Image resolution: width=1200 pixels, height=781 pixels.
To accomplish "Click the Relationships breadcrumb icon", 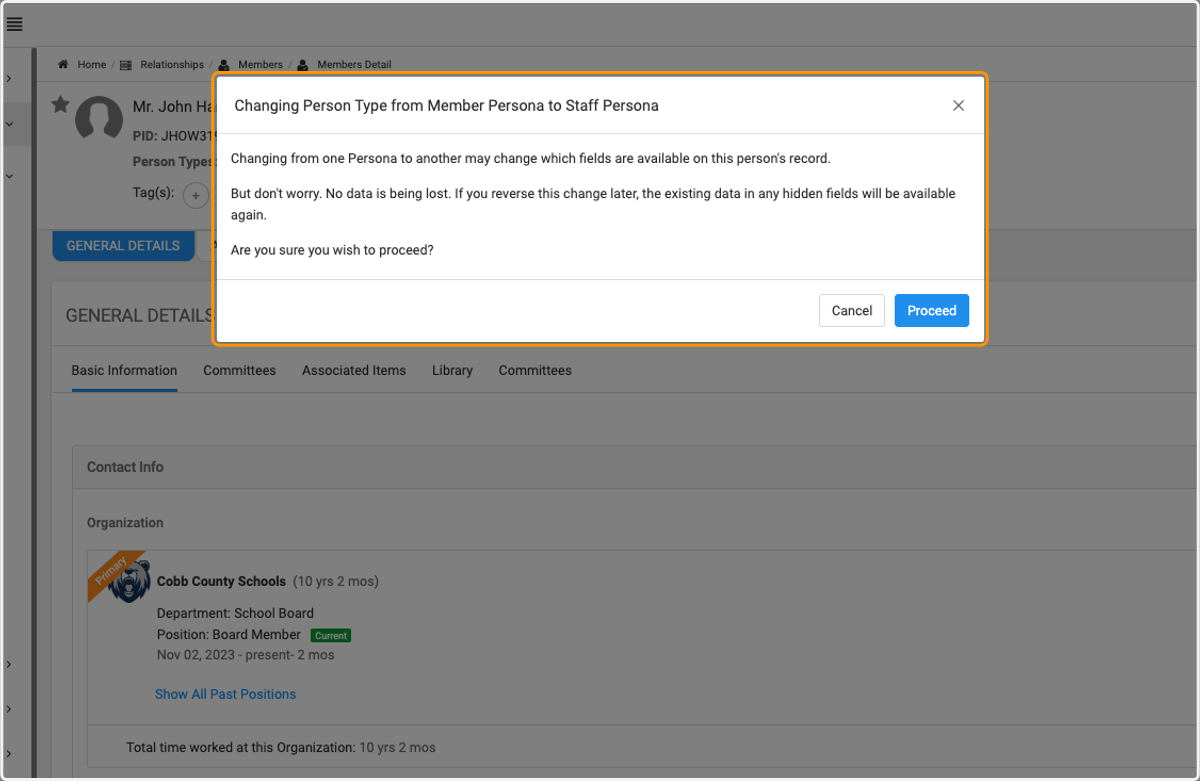I will (x=126, y=65).
